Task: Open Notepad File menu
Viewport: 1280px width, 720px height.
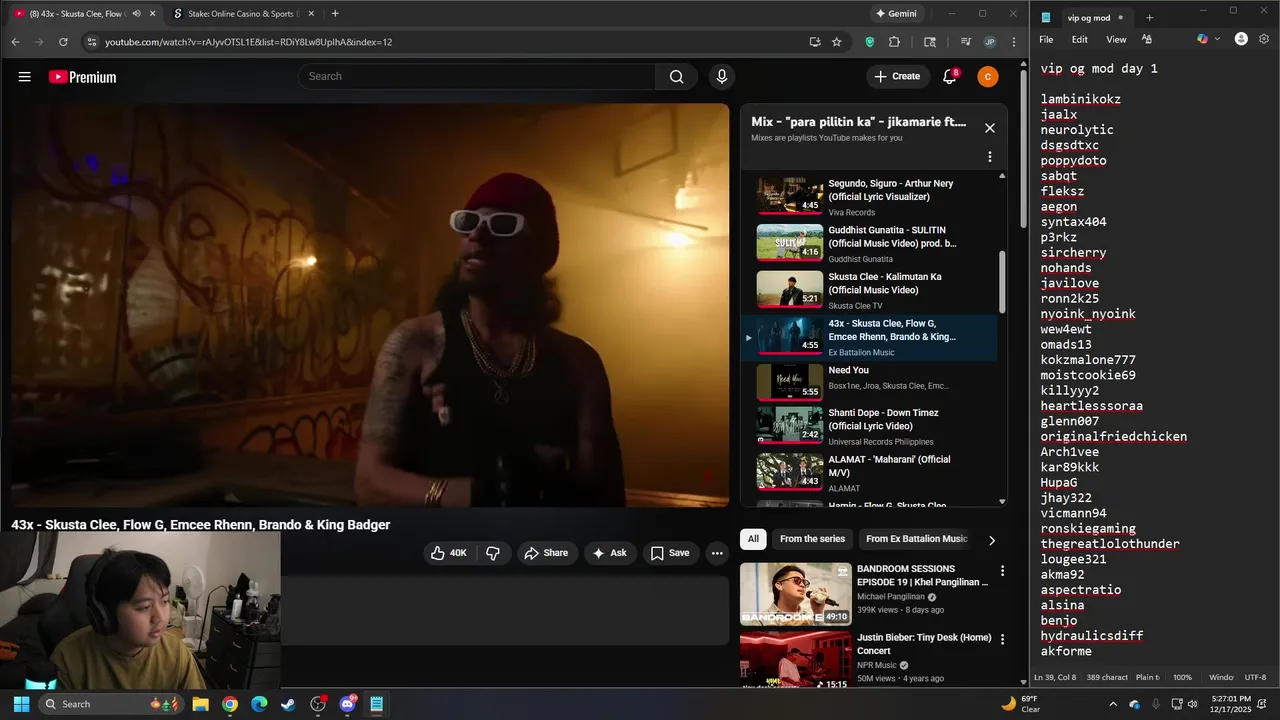Action: pos(1046,39)
